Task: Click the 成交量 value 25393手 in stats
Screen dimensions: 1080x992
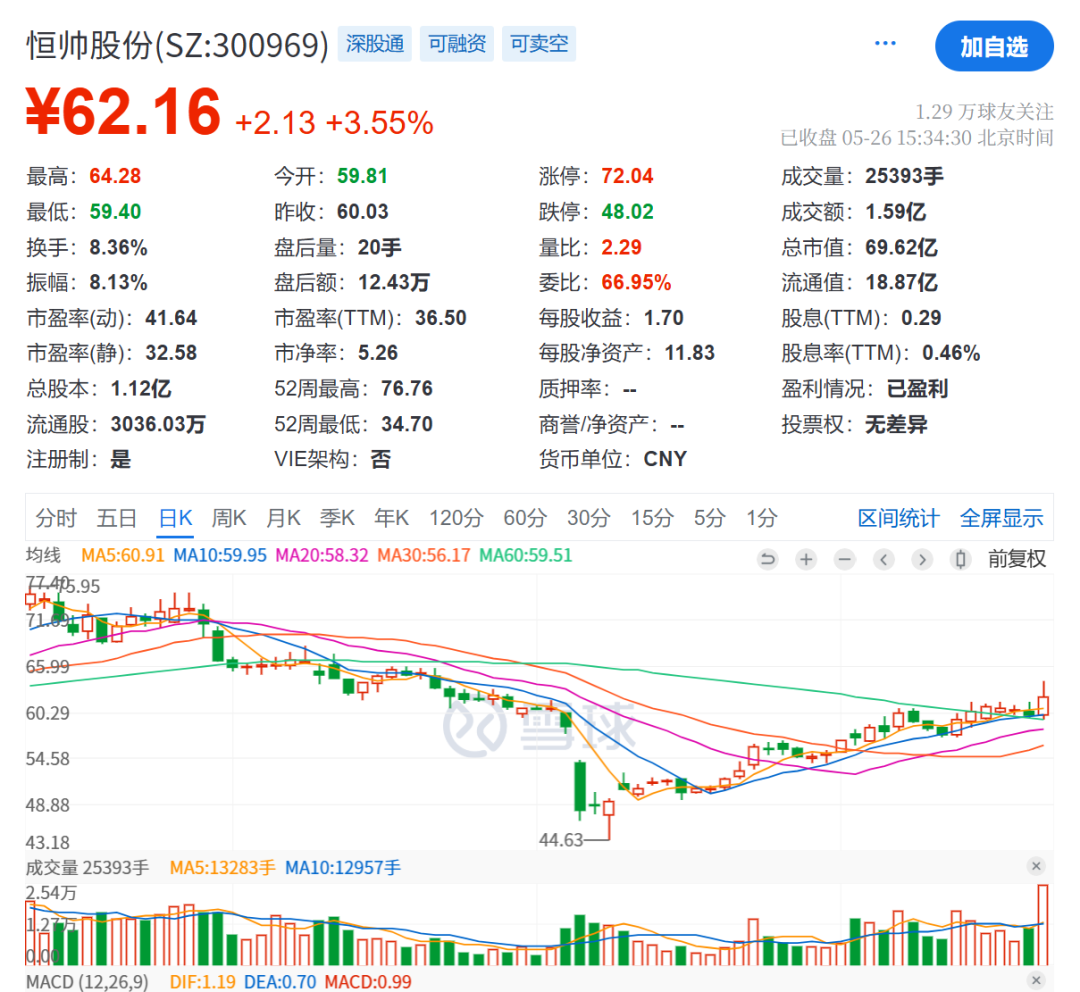Action: pyautogui.click(x=904, y=176)
